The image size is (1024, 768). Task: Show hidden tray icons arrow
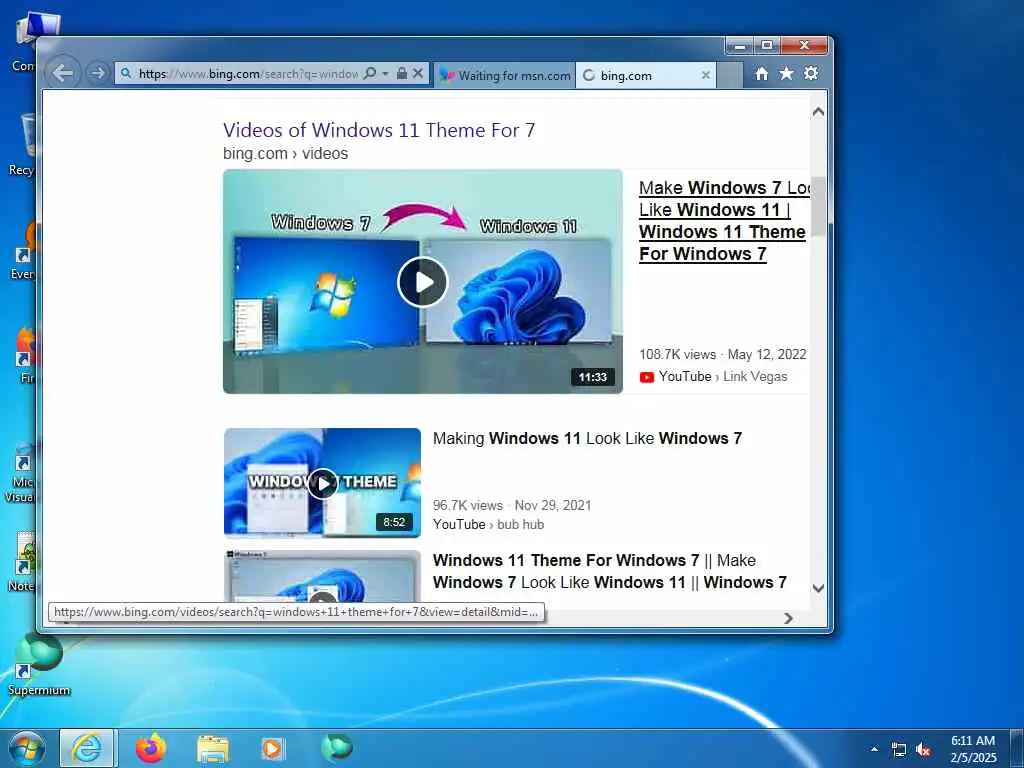(874, 749)
